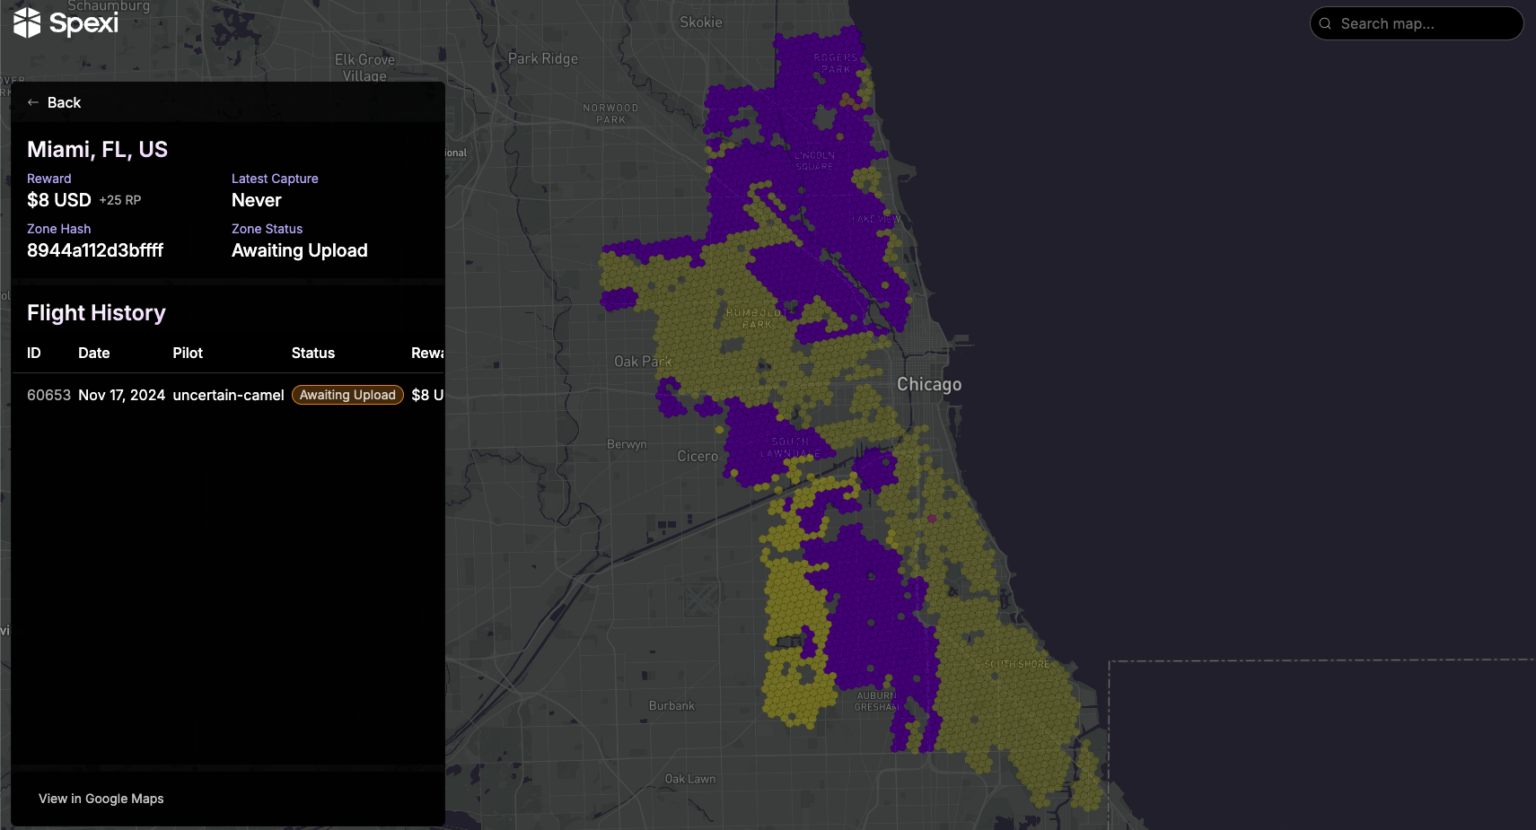Click the Zone Hash value 8944a112d3bffff
1536x830 pixels.
[95, 250]
